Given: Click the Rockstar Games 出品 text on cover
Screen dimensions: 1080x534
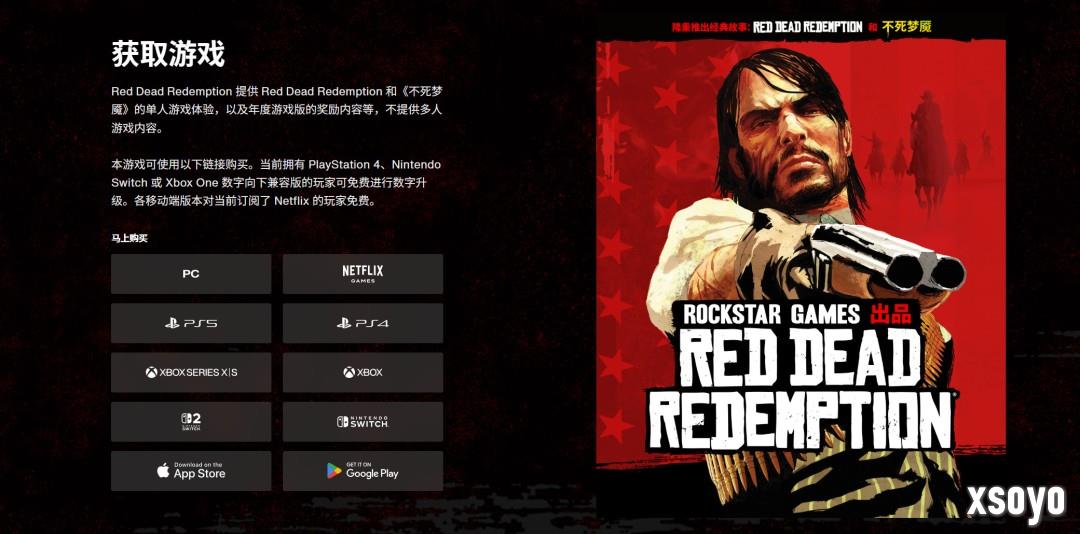Looking at the screenshot, I should [x=797, y=314].
